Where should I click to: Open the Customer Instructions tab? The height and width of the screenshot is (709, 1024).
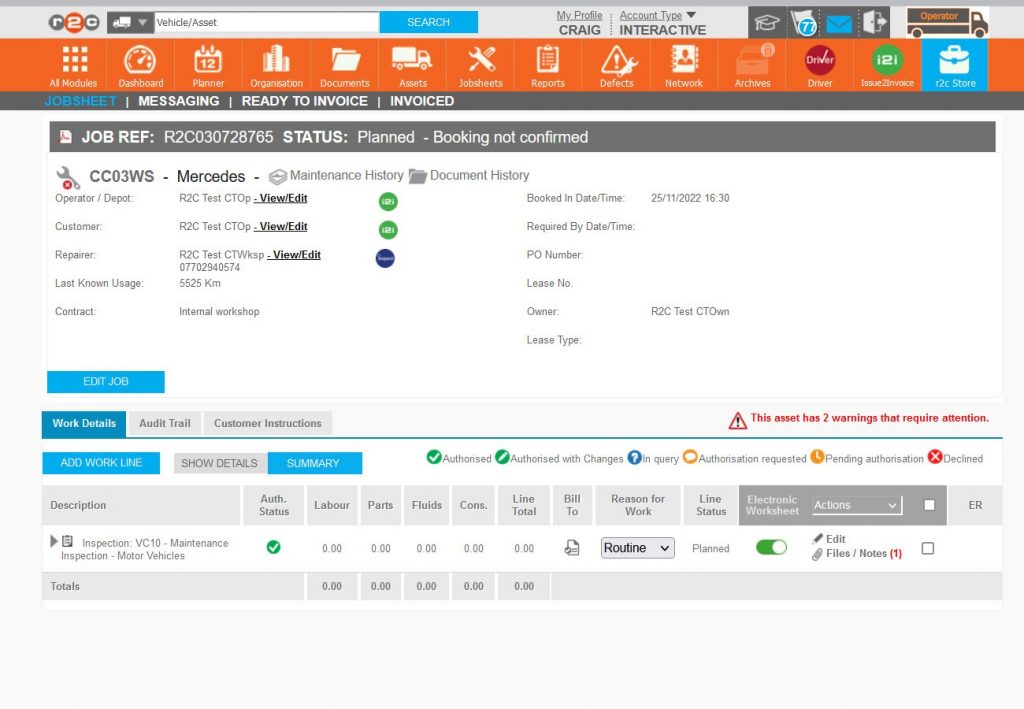tap(266, 423)
